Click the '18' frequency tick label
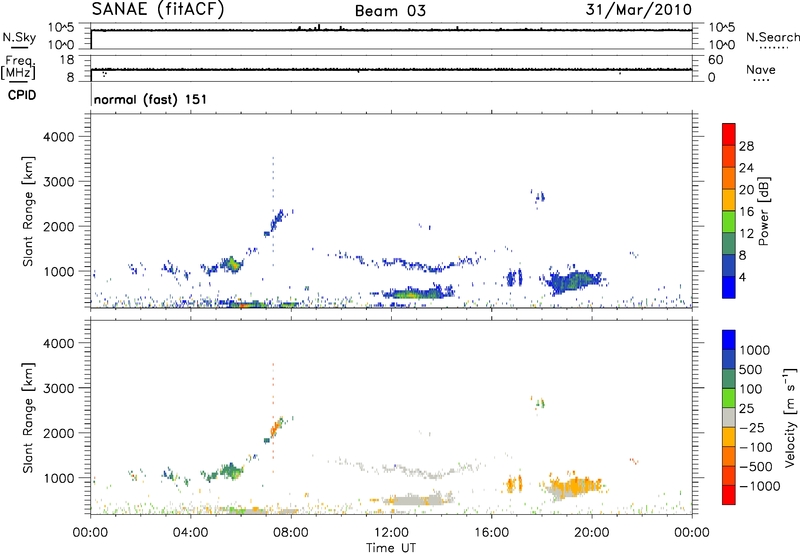The width and height of the screenshot is (800, 554). 67,60
